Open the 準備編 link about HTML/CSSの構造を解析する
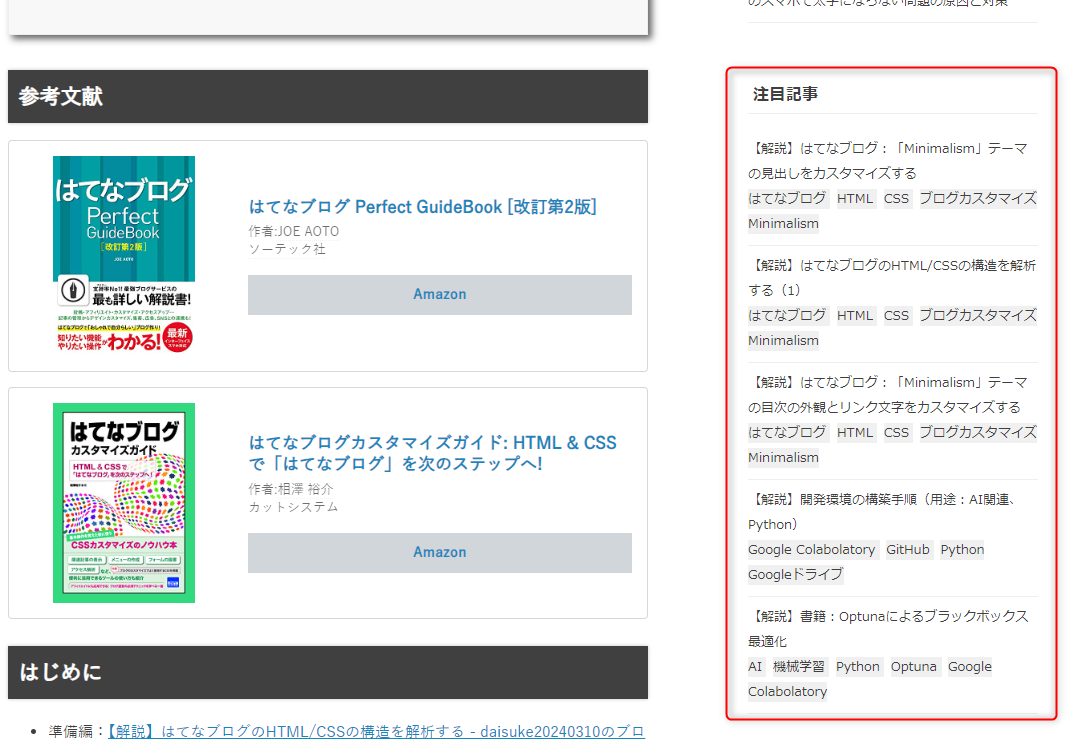 click(x=376, y=731)
